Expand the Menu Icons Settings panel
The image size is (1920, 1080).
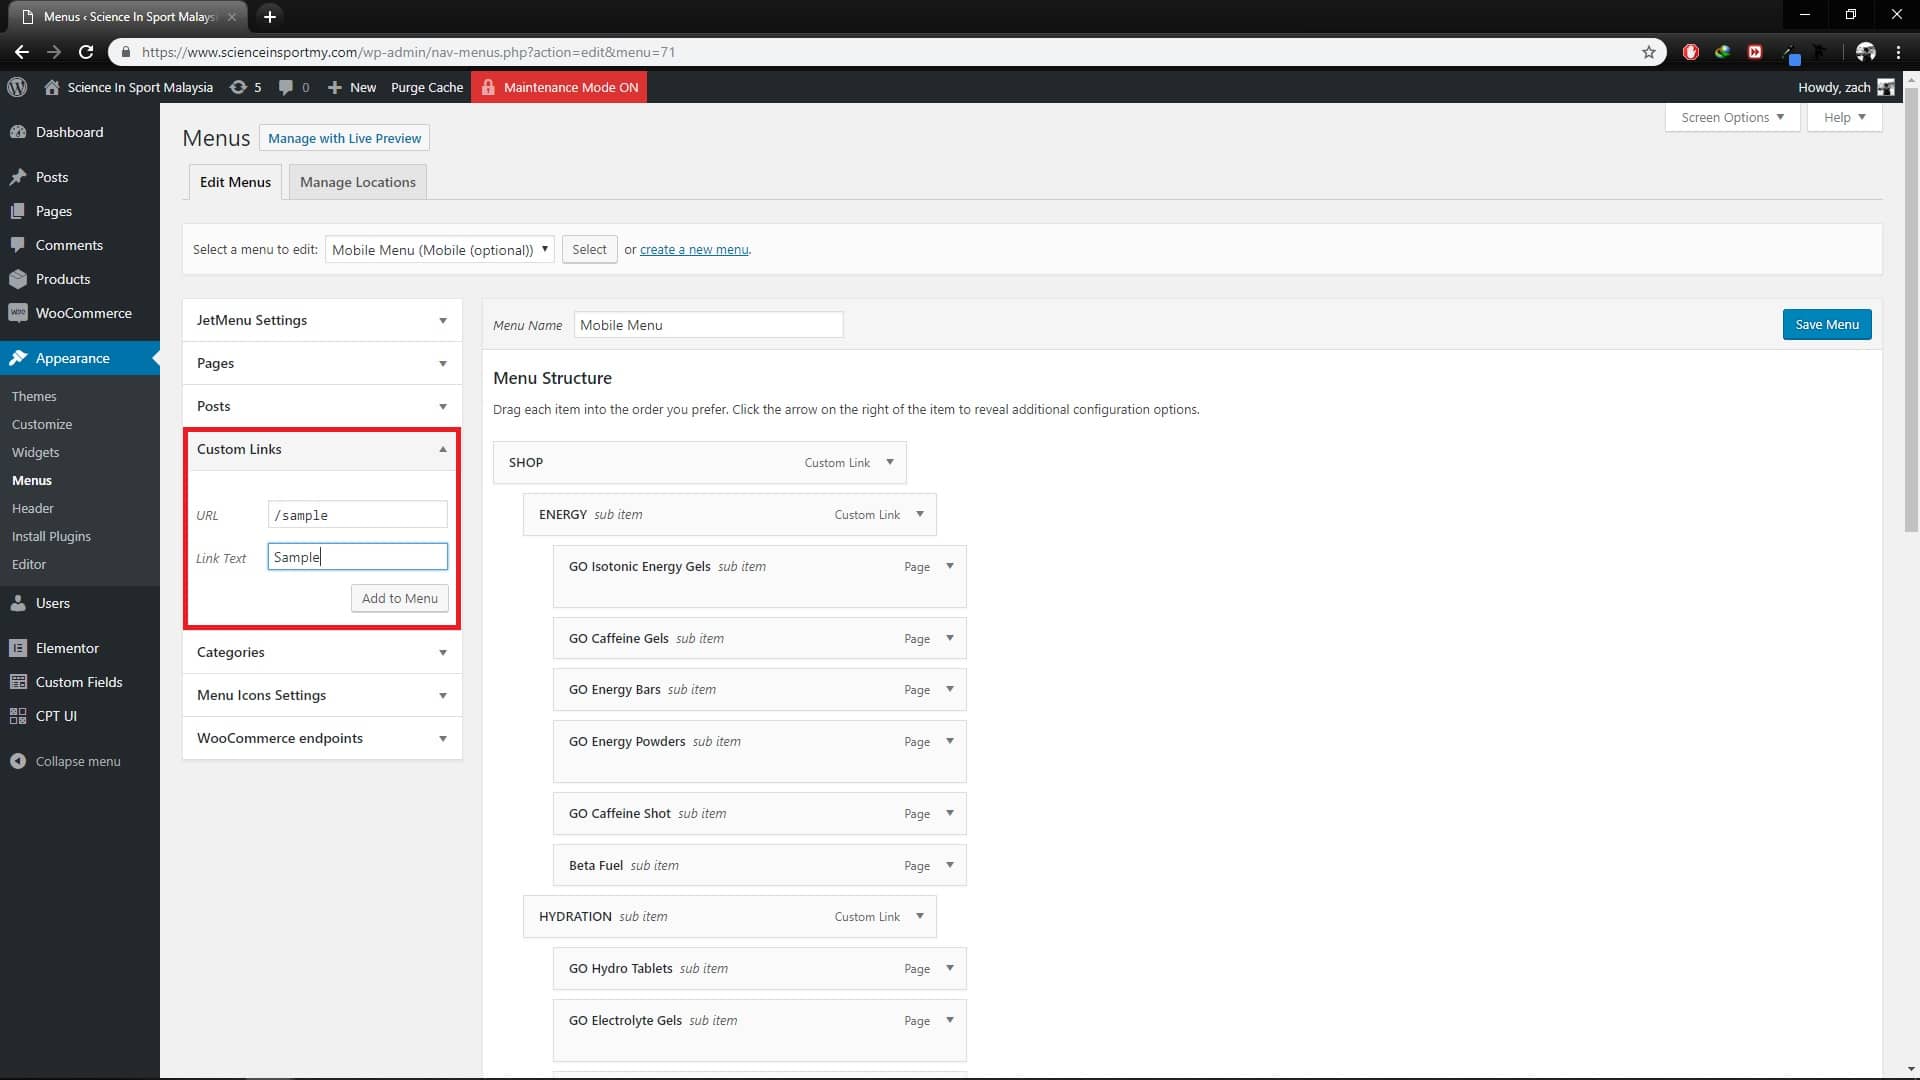tap(442, 695)
